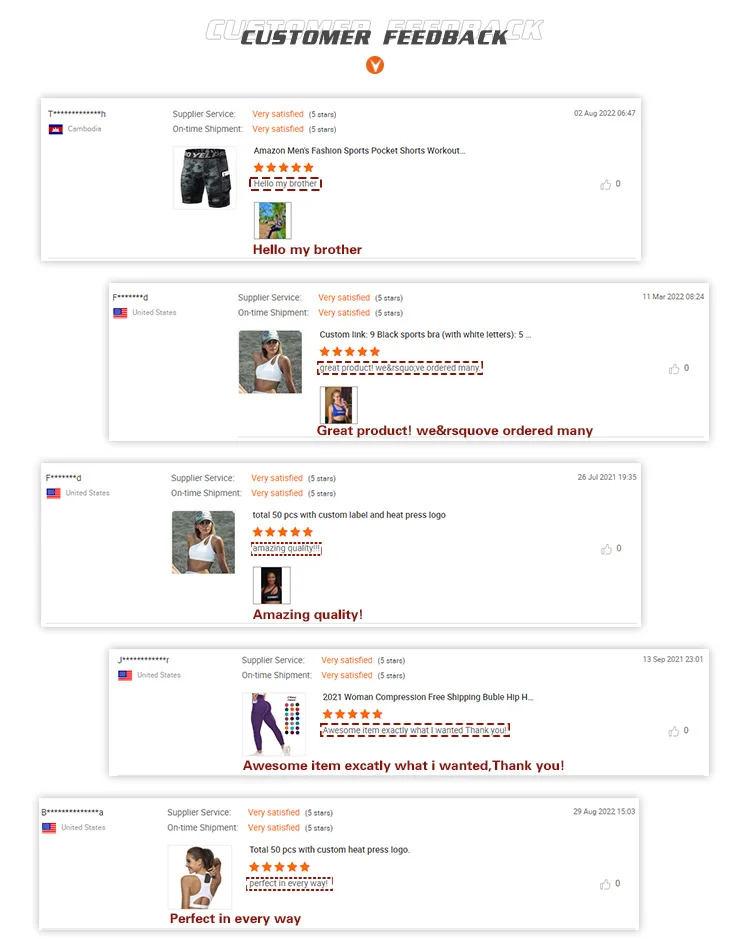Open the Custom link: 9 Black sports bra title
Screen dimensions: 750x939
[x=425, y=335]
